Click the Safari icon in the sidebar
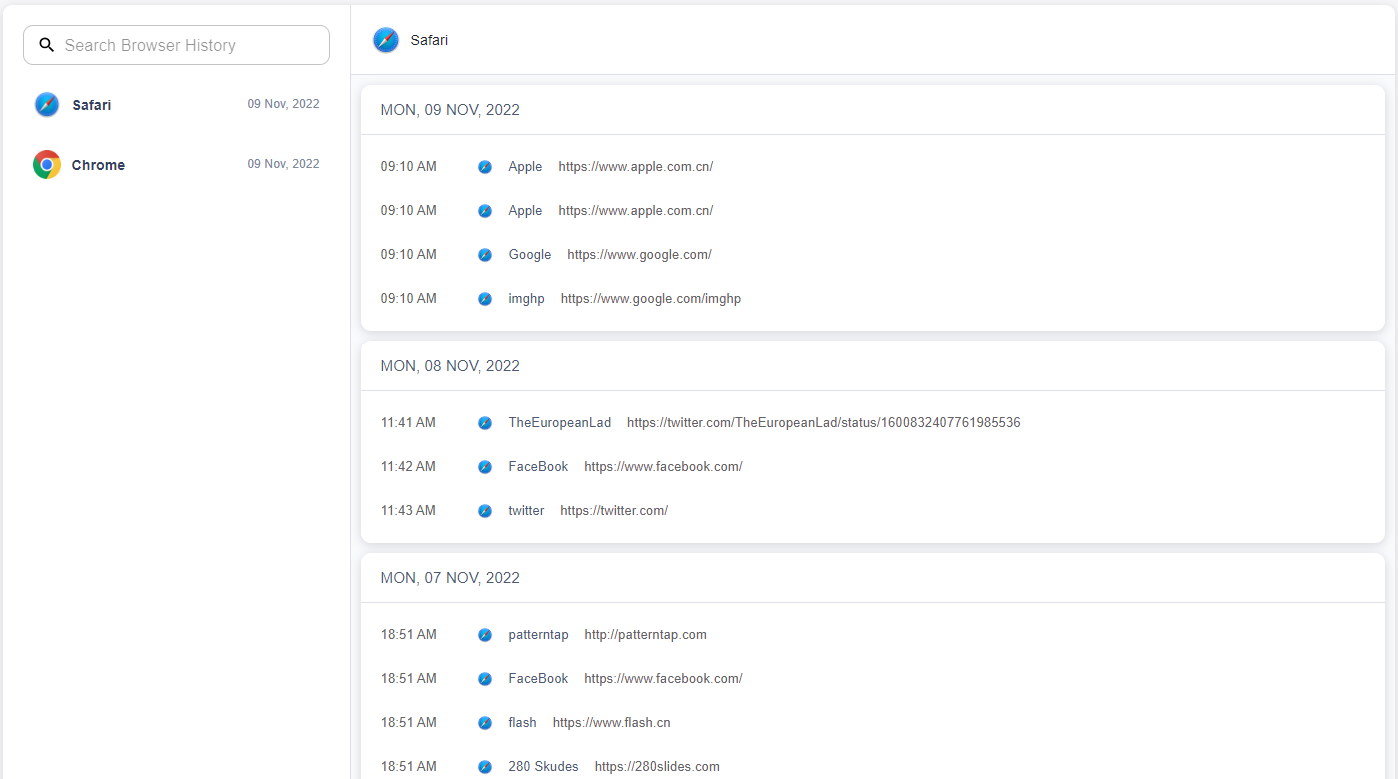The image size is (1398, 779). (x=46, y=104)
